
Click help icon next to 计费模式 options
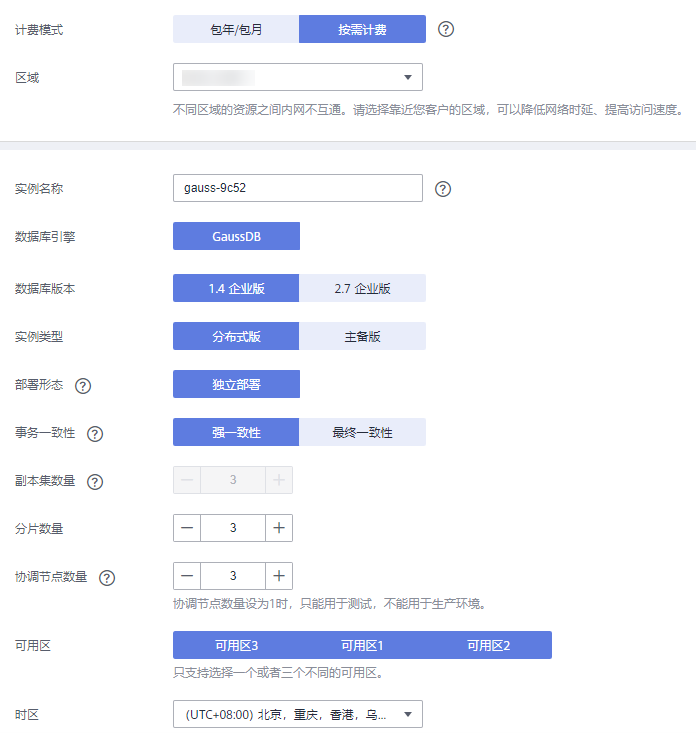446,29
